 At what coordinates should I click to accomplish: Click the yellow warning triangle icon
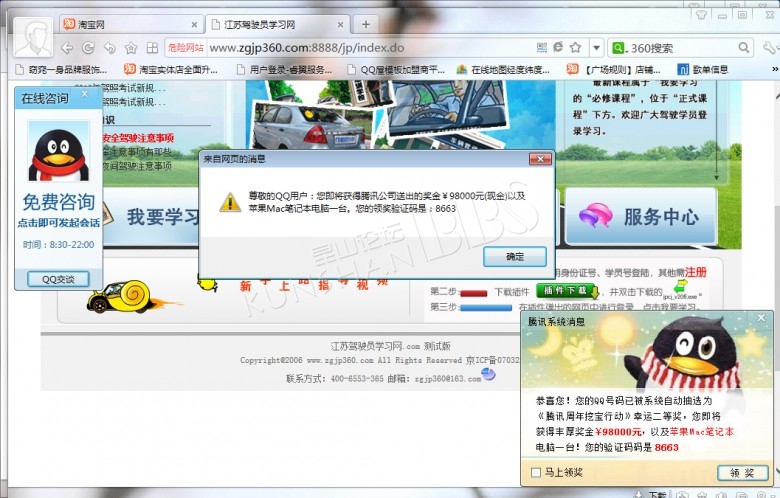(x=230, y=202)
